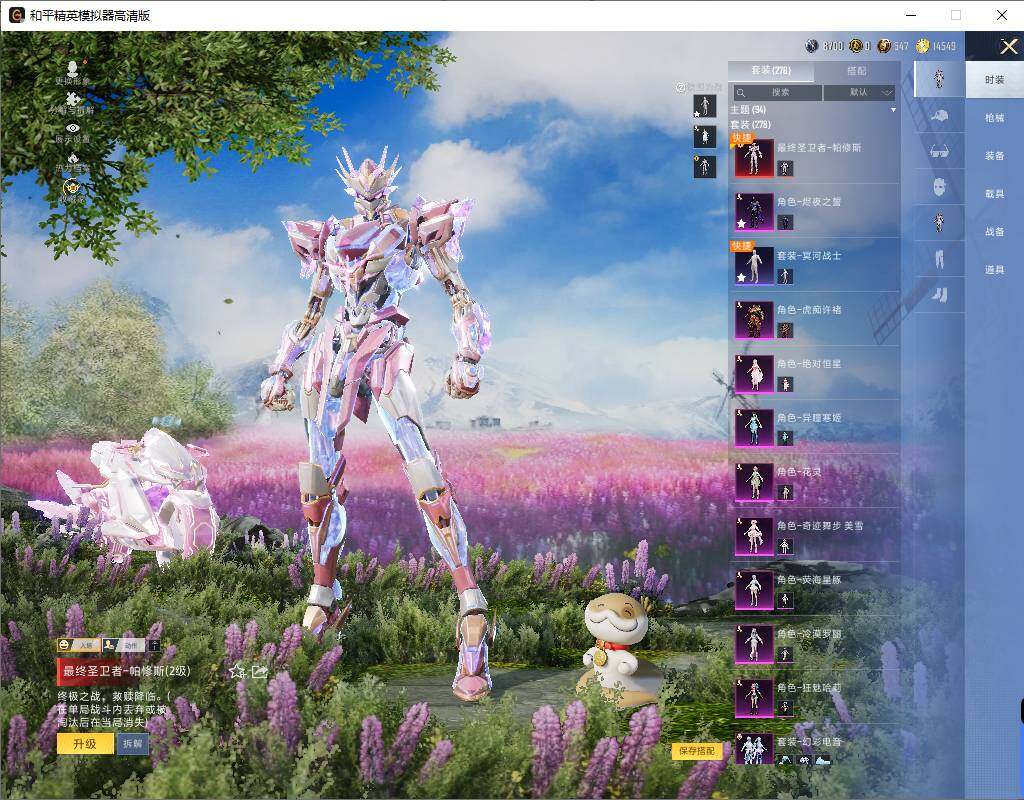Select the first outfit preset slot icon
This screenshot has height=800, width=1024.
click(x=705, y=106)
